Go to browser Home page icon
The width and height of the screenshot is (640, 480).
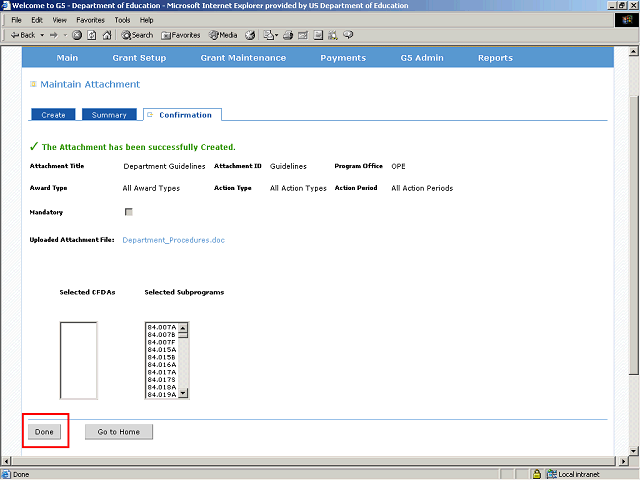[107, 35]
